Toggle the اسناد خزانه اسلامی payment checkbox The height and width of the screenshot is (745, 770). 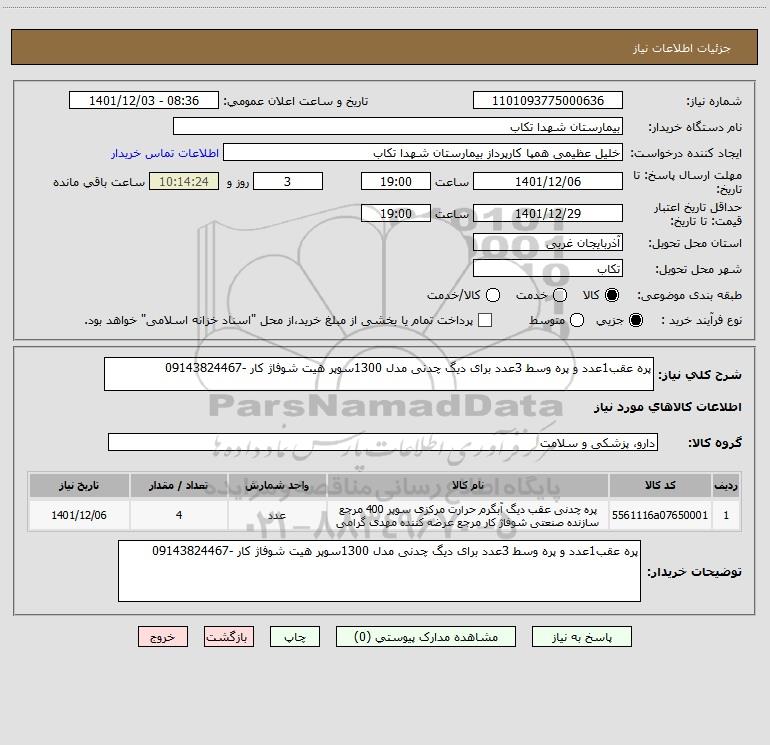click(485, 320)
